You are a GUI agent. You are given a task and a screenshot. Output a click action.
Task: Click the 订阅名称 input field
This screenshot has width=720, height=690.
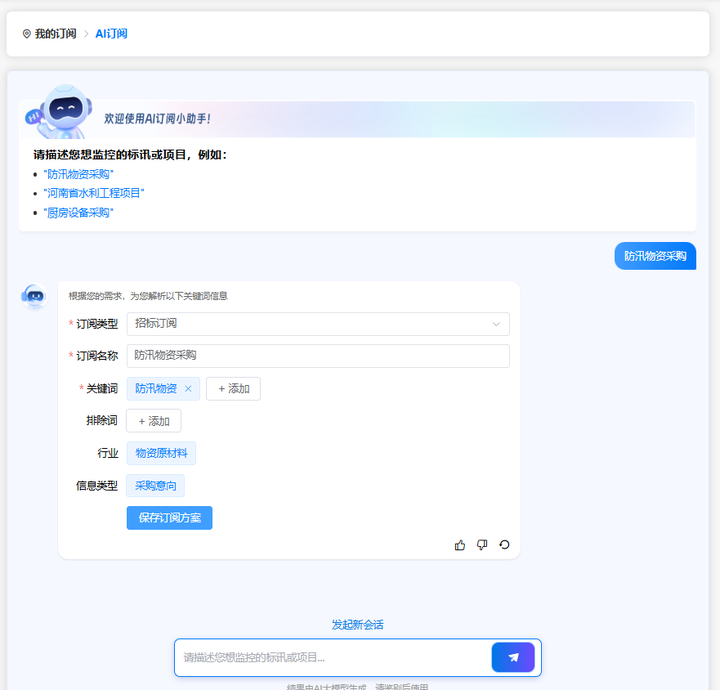pyautogui.click(x=318, y=356)
